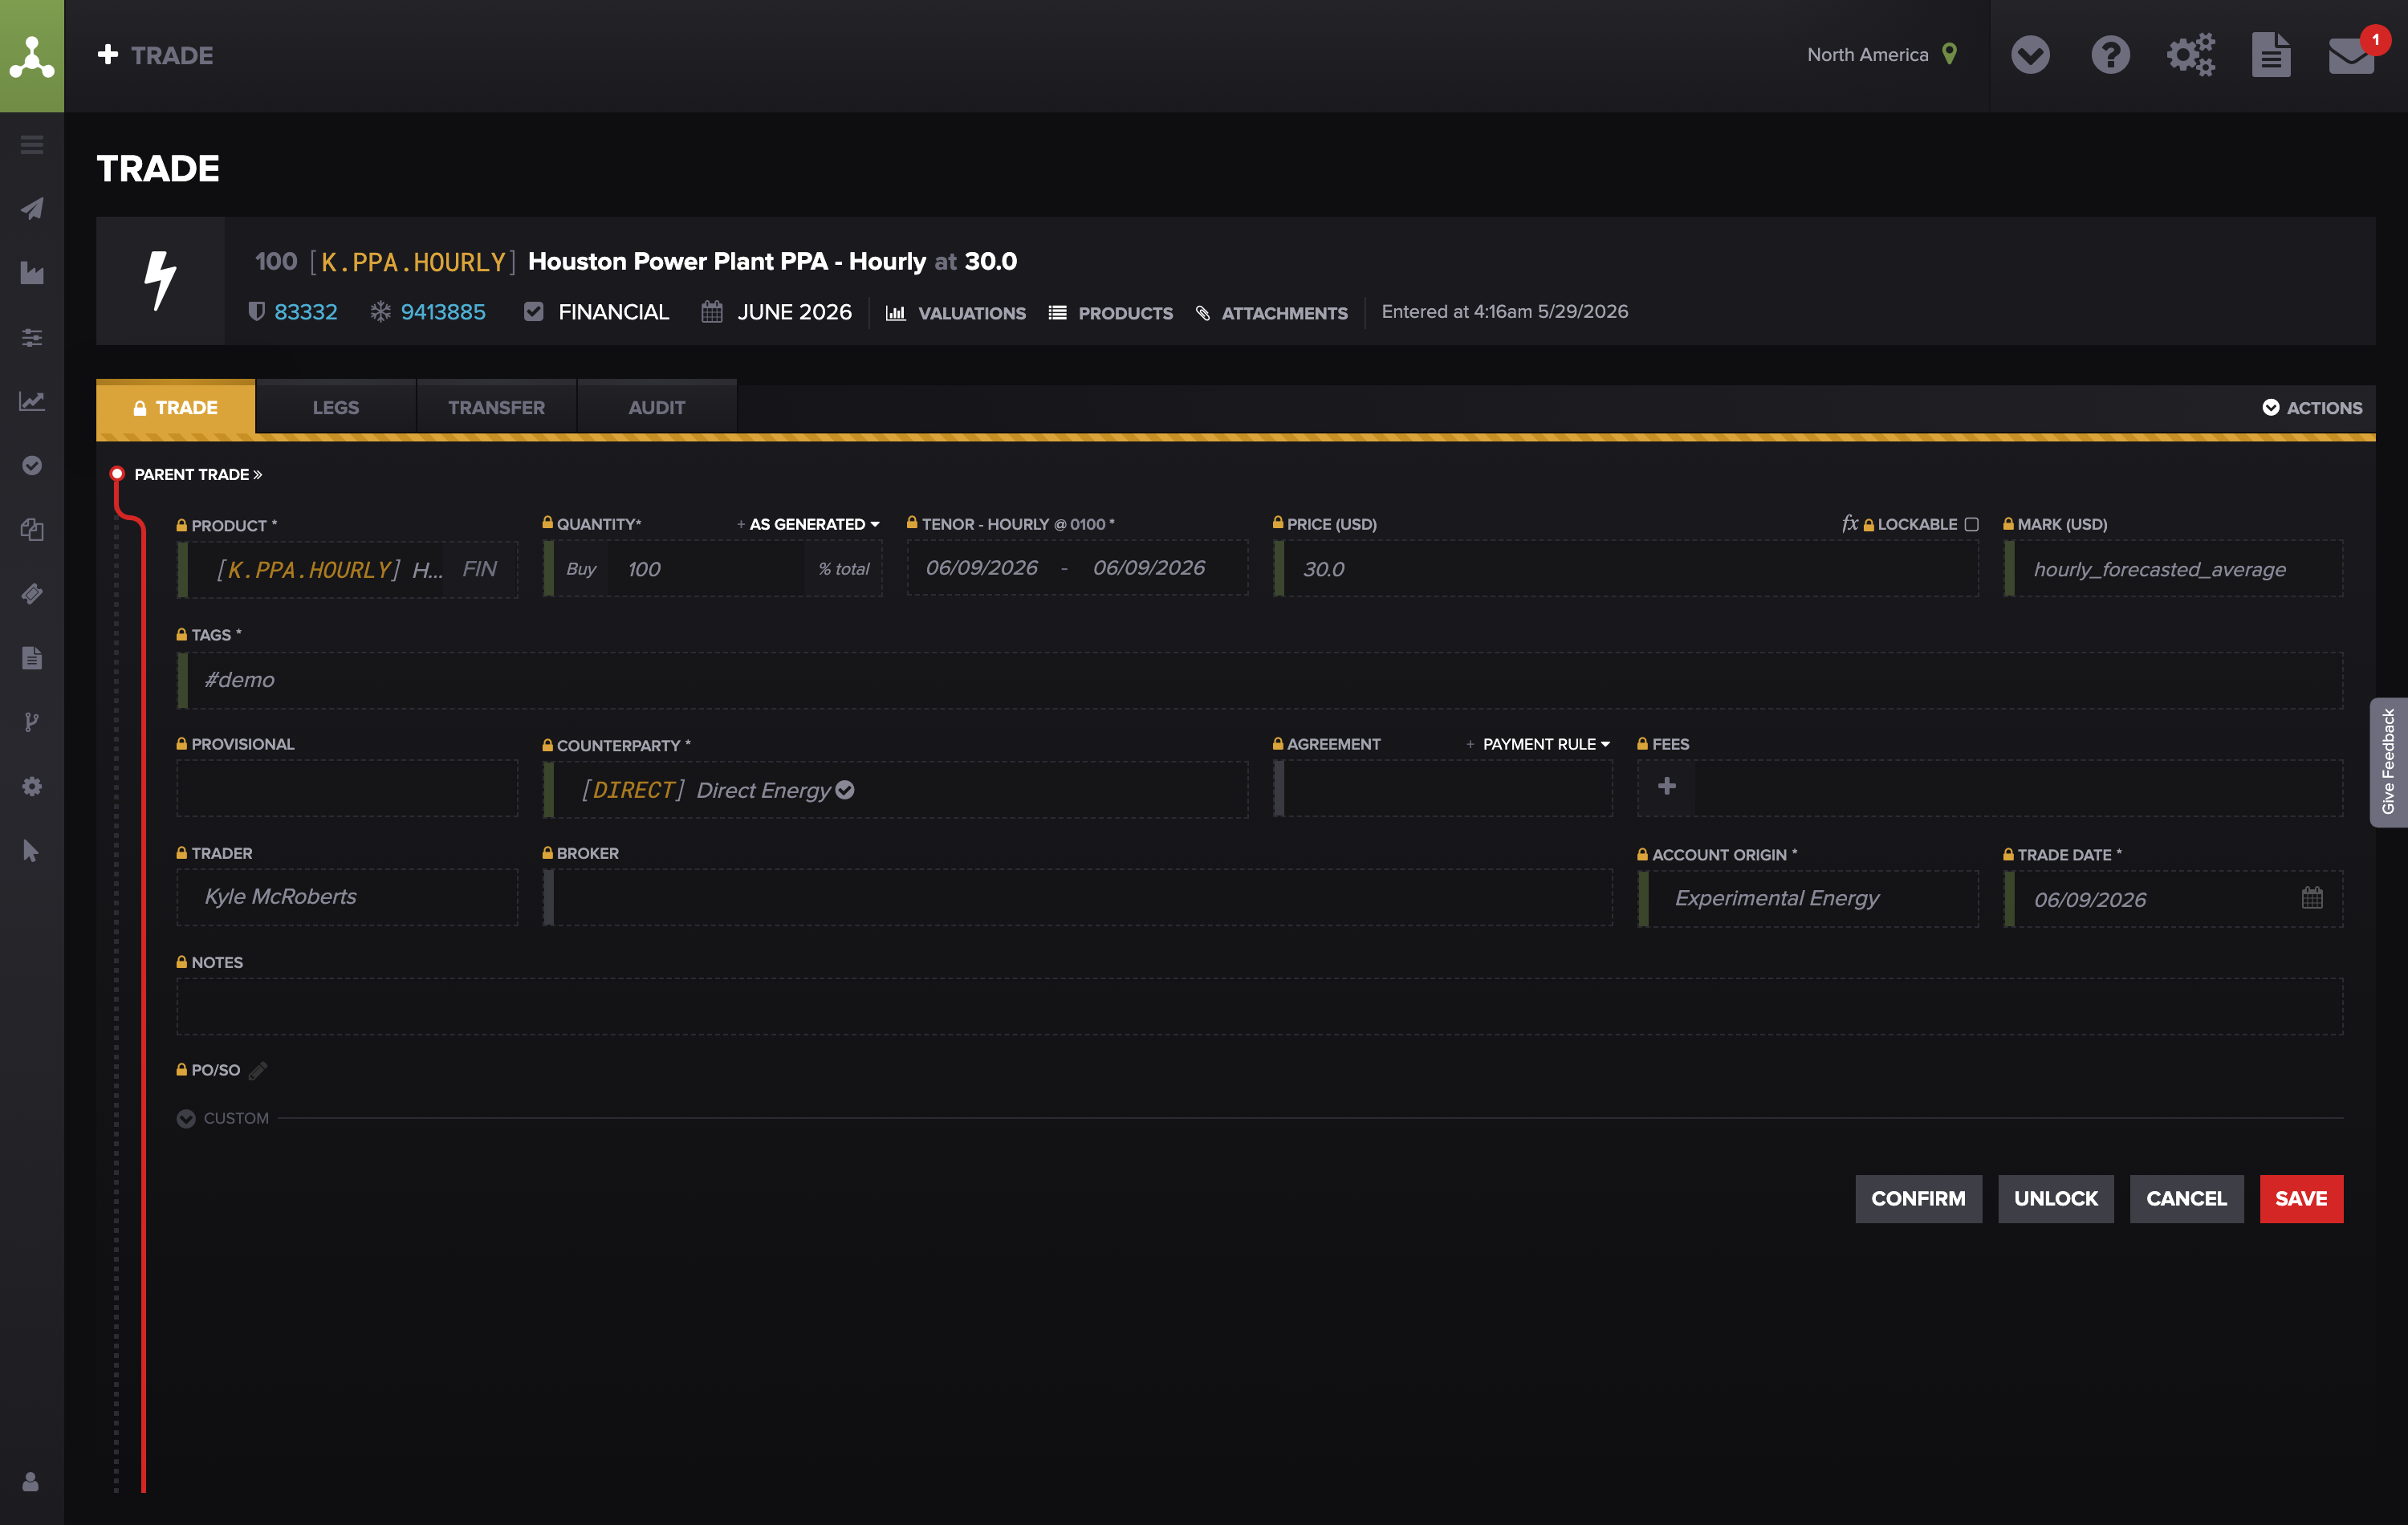Screen dimensions: 2408x1525
Task: Toggle the FINANCIAL checkbox in header
Action: (x=534, y=312)
